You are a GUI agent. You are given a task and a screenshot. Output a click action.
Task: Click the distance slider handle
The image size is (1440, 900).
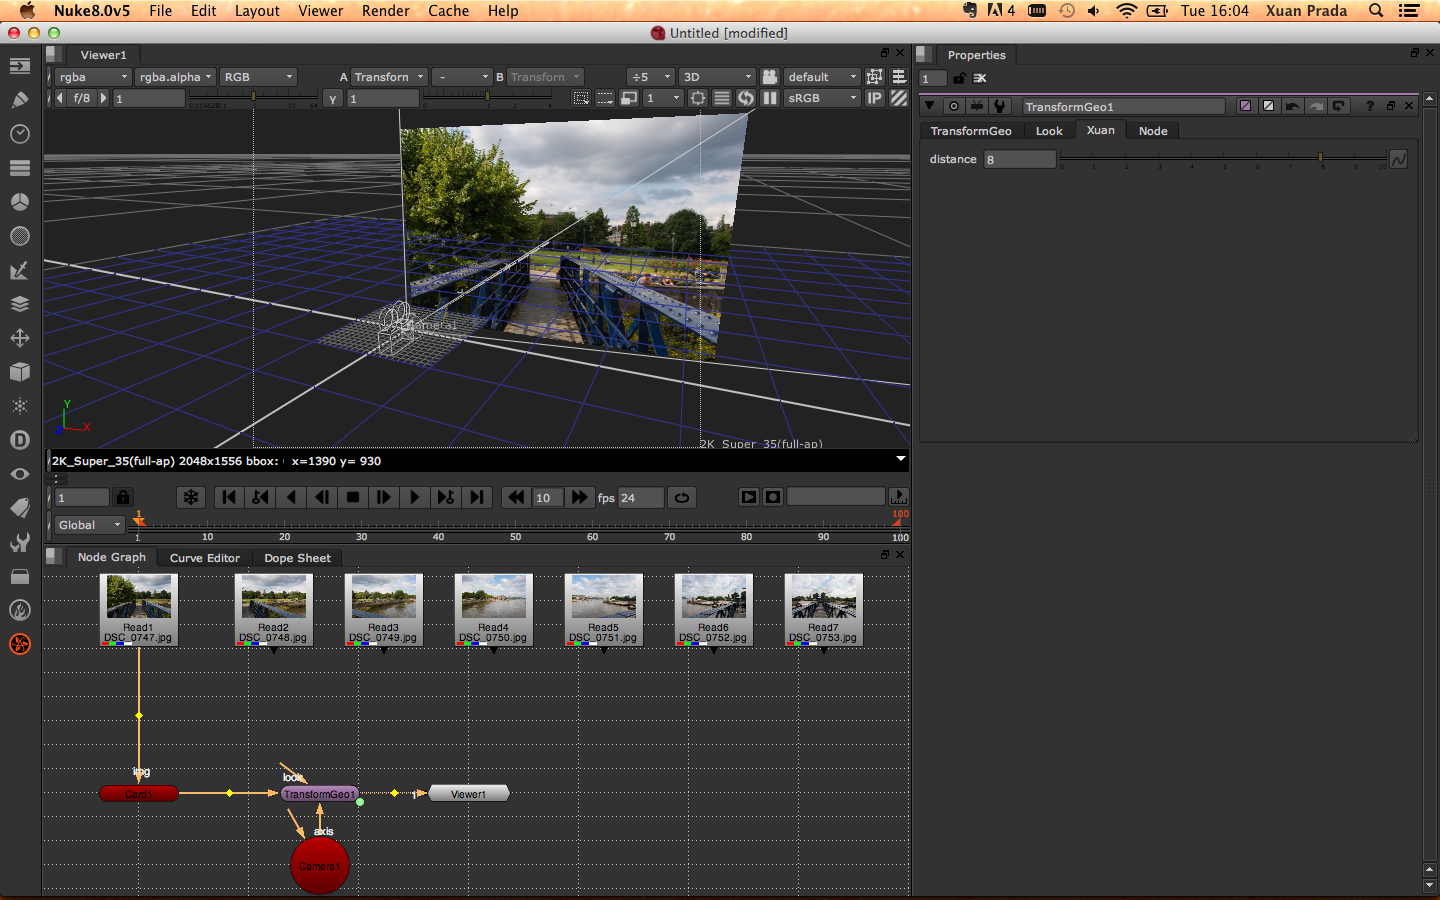tap(1321, 158)
